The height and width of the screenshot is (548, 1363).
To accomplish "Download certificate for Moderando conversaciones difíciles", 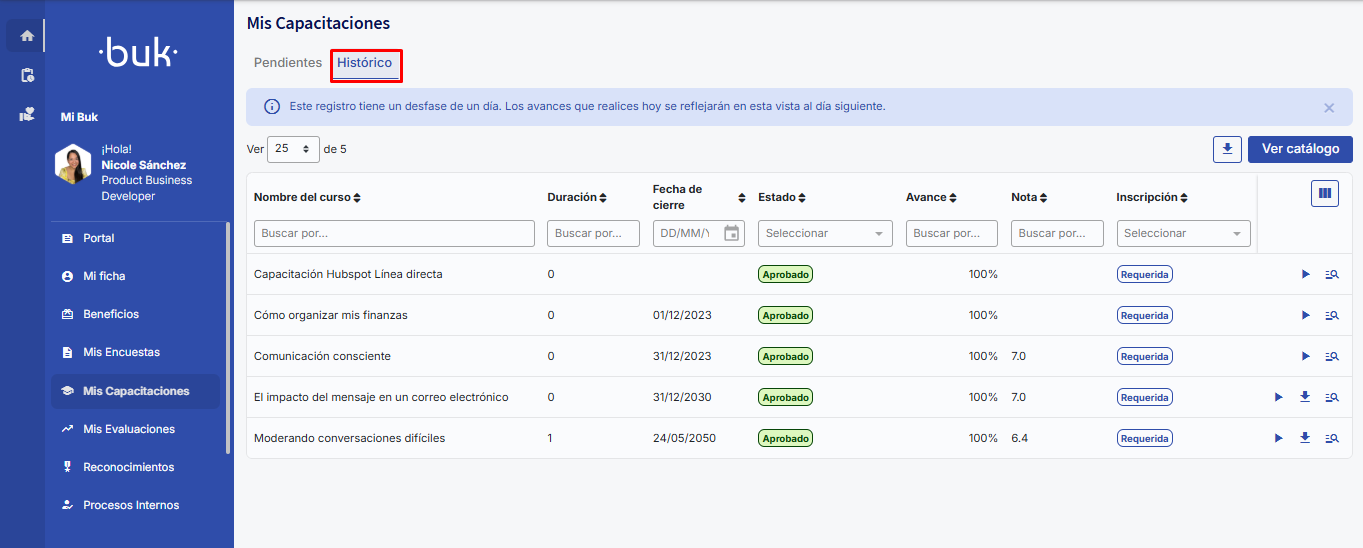I will 1305,438.
